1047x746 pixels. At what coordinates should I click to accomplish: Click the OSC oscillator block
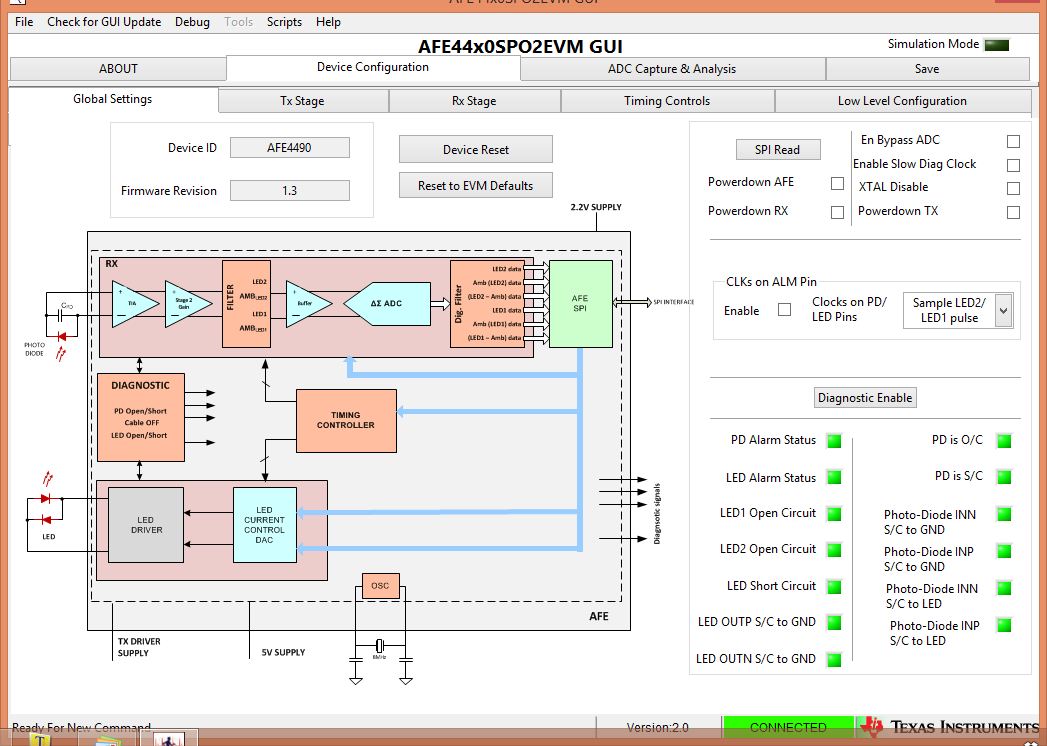[x=381, y=586]
